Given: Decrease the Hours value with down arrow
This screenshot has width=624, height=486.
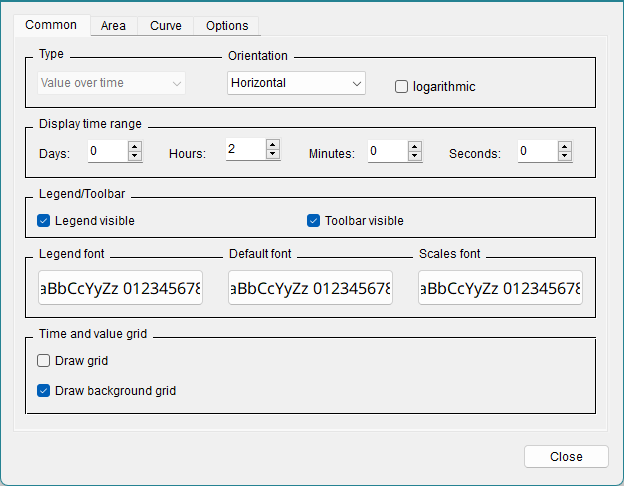Looking at the screenshot, I should click(x=272, y=154).
